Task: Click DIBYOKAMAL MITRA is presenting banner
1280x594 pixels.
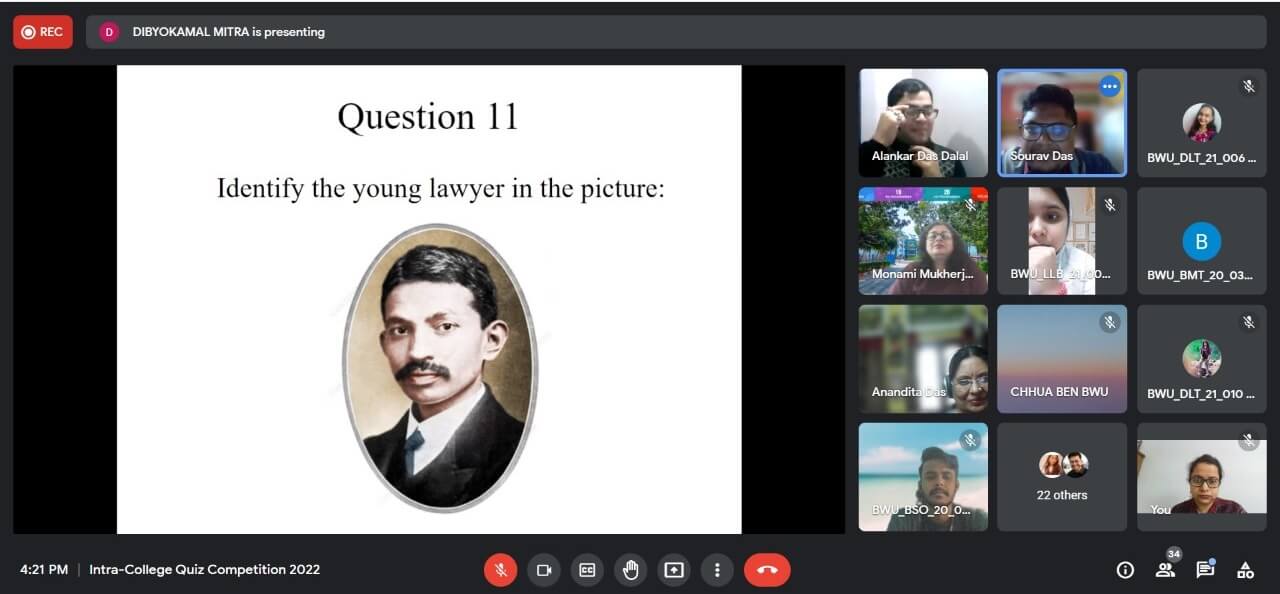Action: click(x=228, y=32)
